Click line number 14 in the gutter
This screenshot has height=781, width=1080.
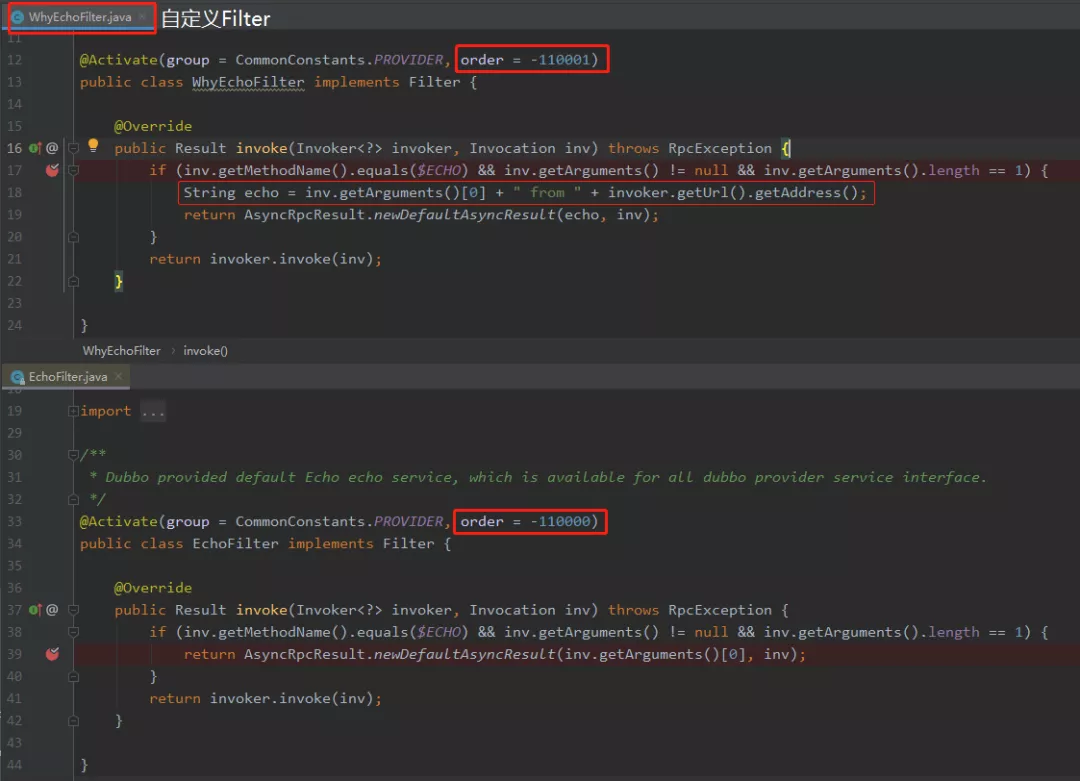tap(14, 104)
